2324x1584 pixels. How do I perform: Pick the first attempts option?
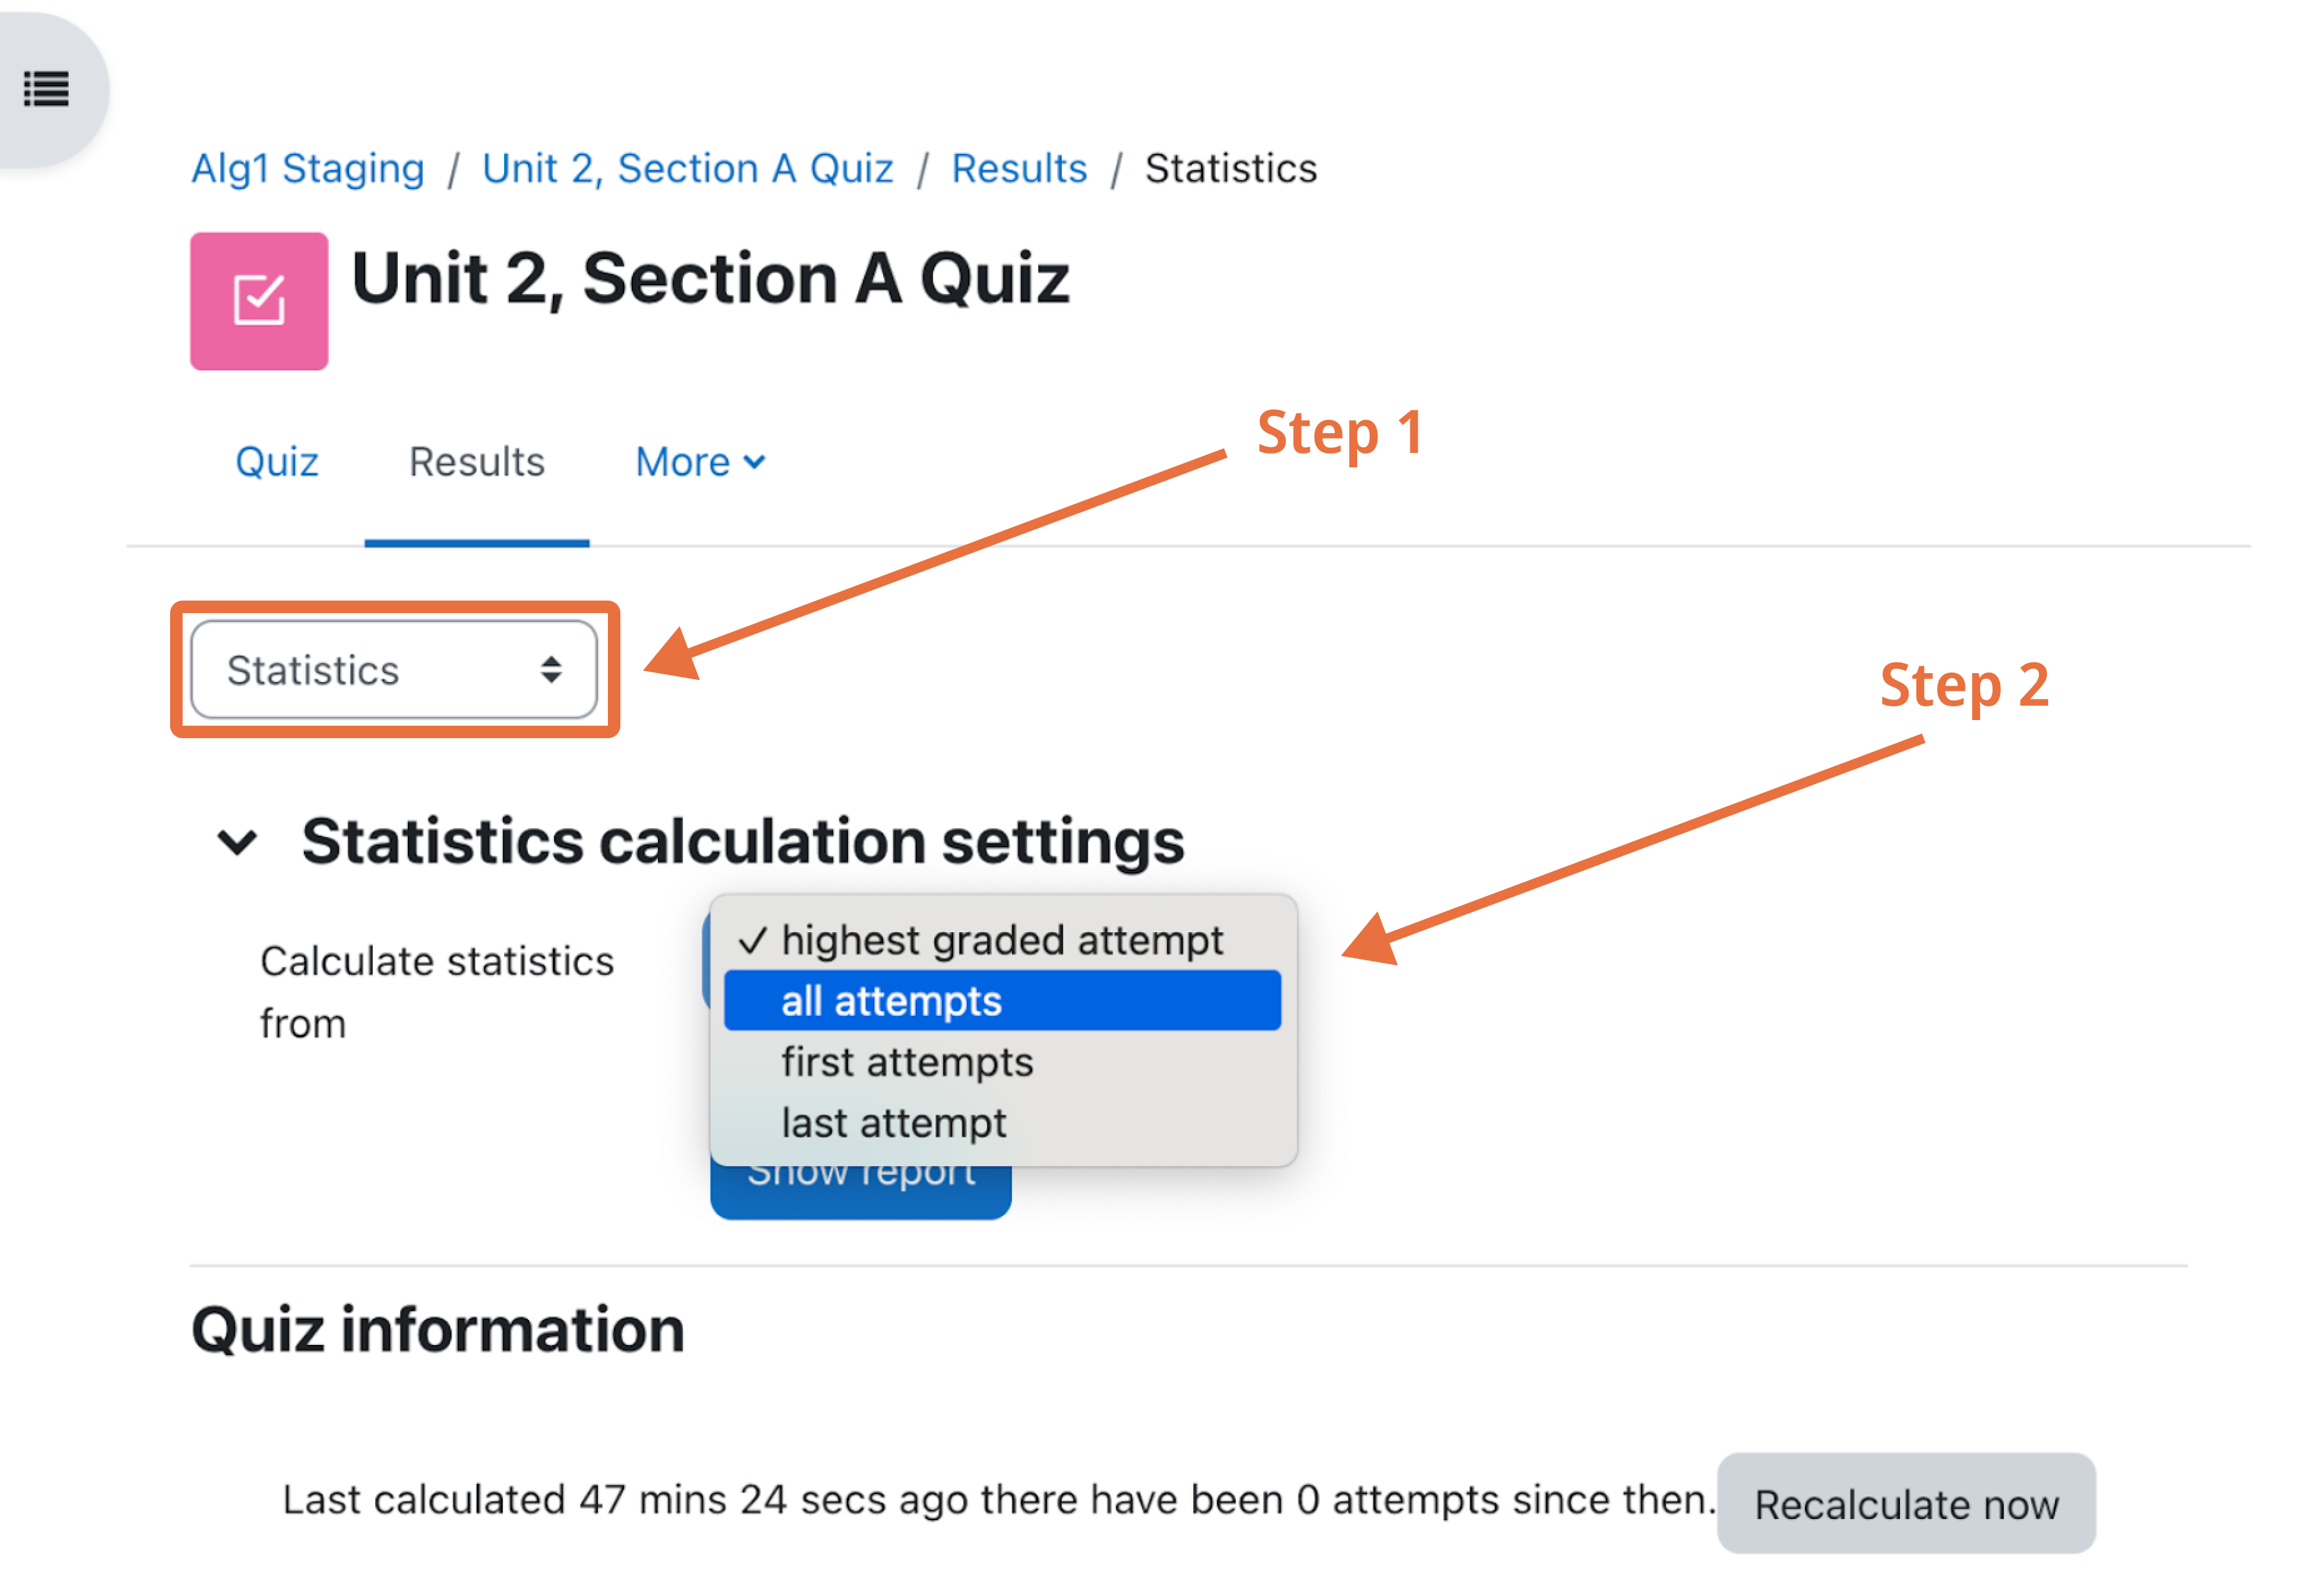(x=906, y=1062)
